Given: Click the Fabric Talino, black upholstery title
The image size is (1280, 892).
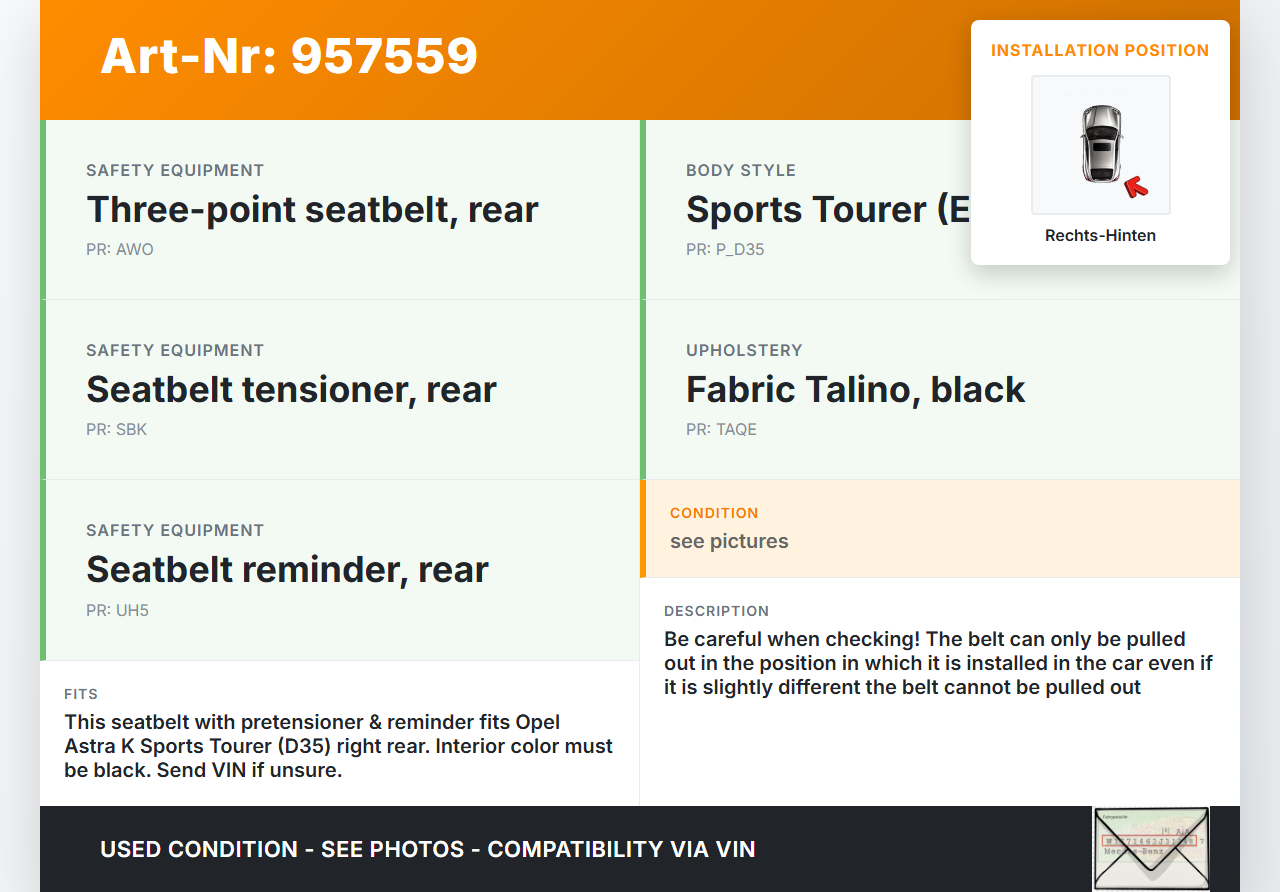Looking at the screenshot, I should 855,390.
